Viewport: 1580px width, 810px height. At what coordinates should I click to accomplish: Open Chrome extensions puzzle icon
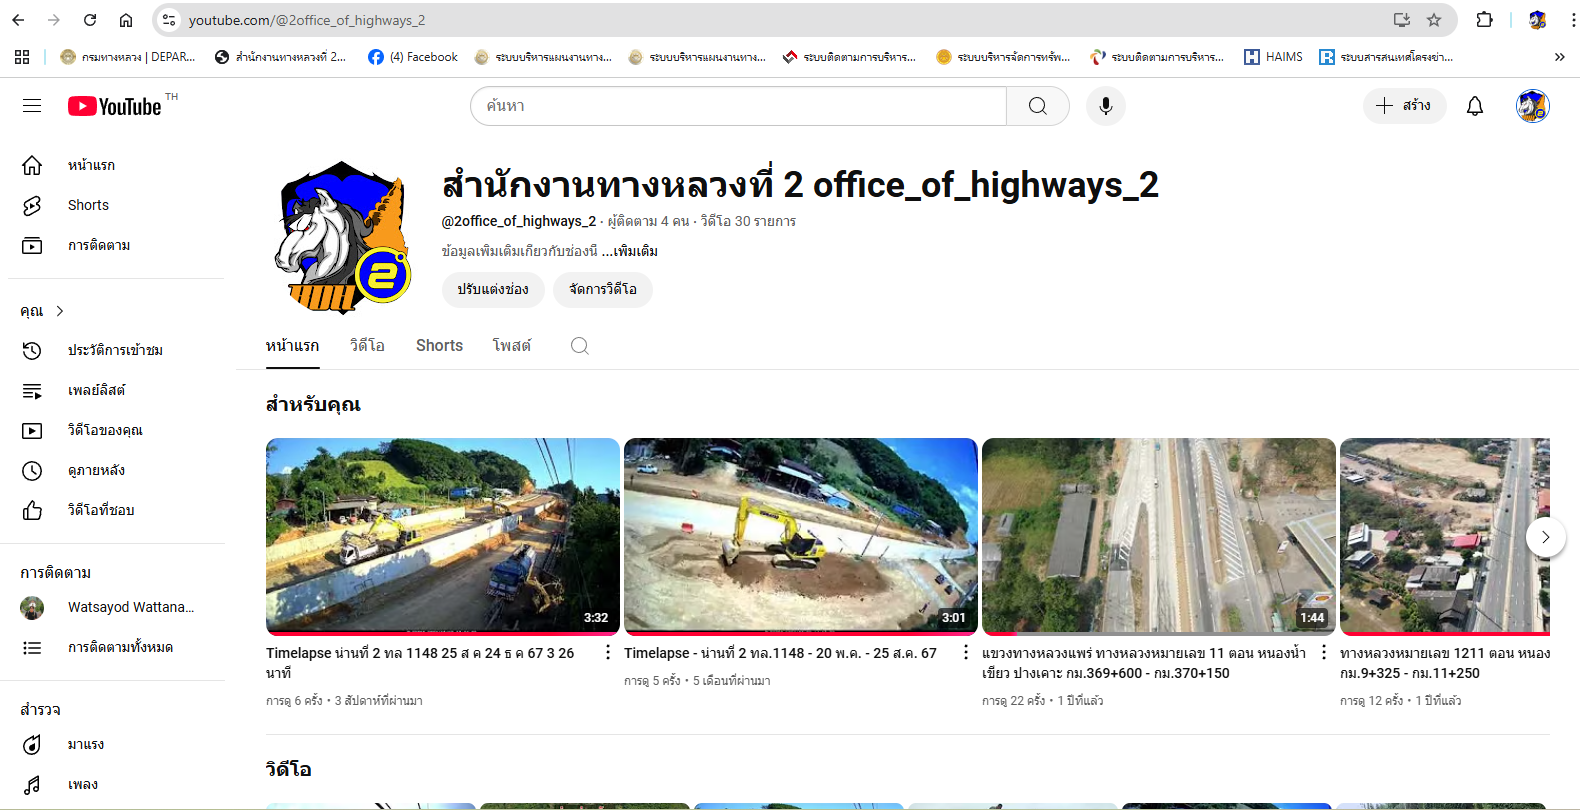coord(1484,20)
